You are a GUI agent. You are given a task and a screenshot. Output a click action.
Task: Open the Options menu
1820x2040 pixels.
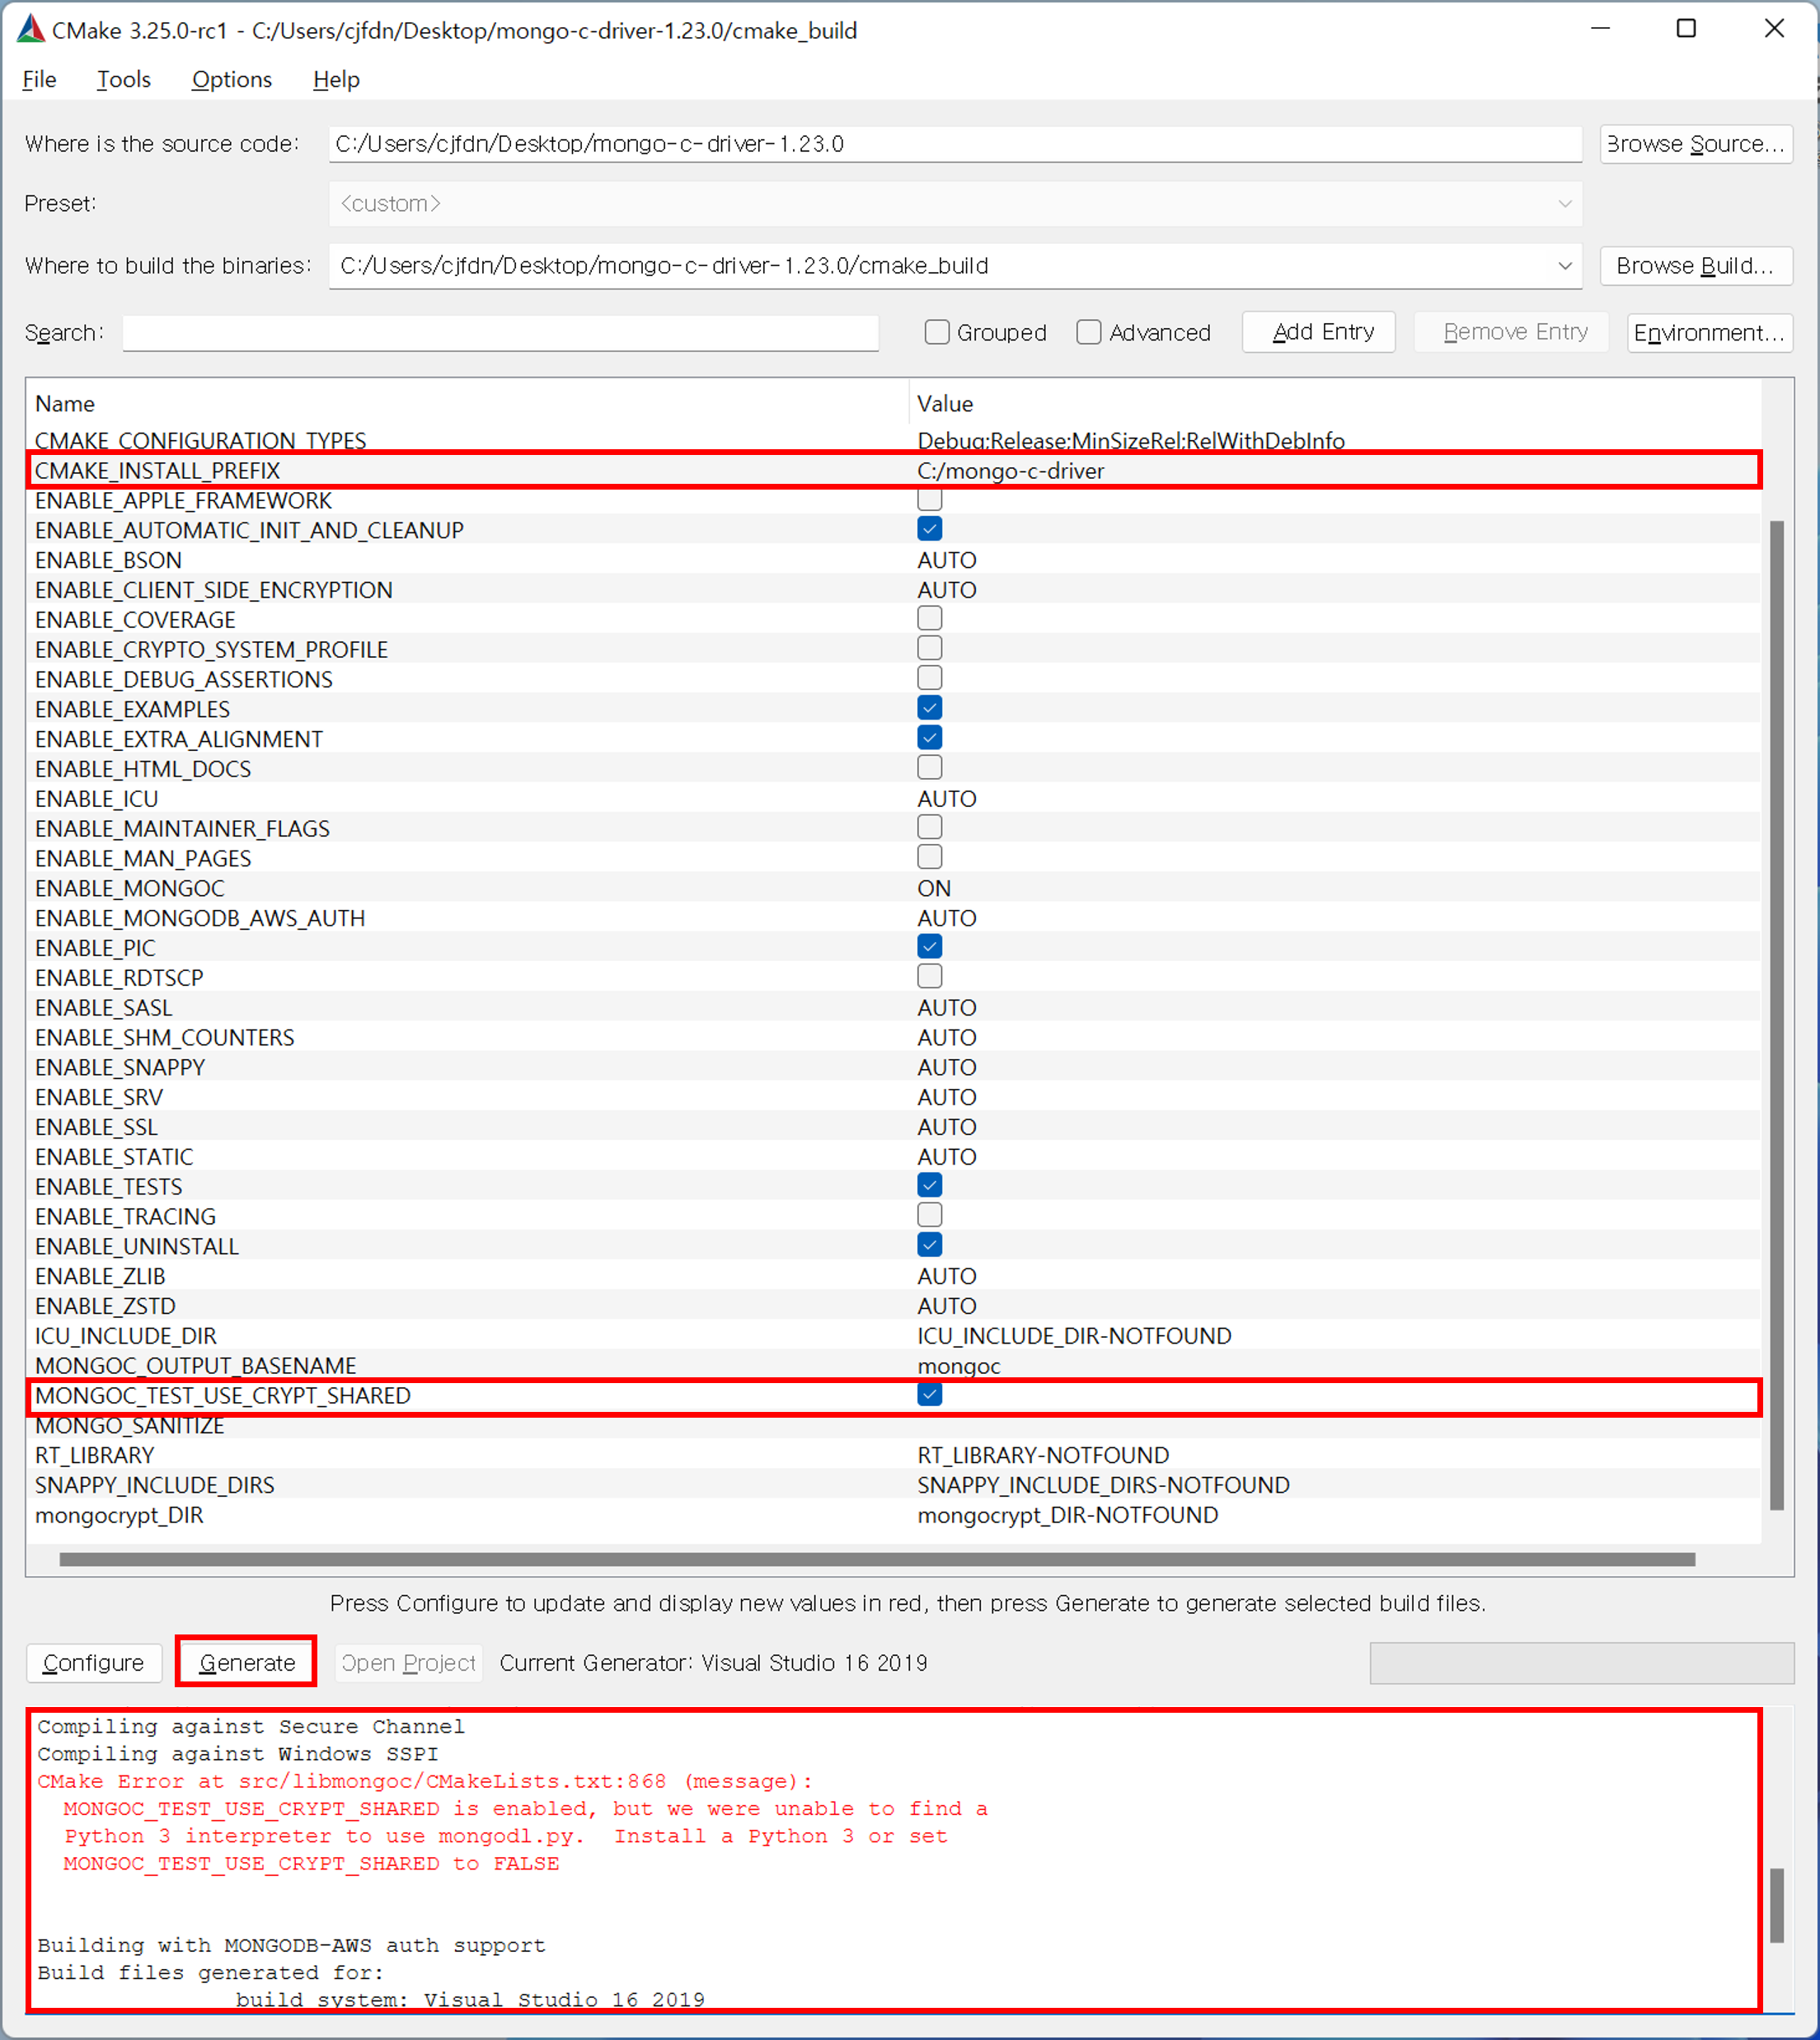click(x=231, y=79)
